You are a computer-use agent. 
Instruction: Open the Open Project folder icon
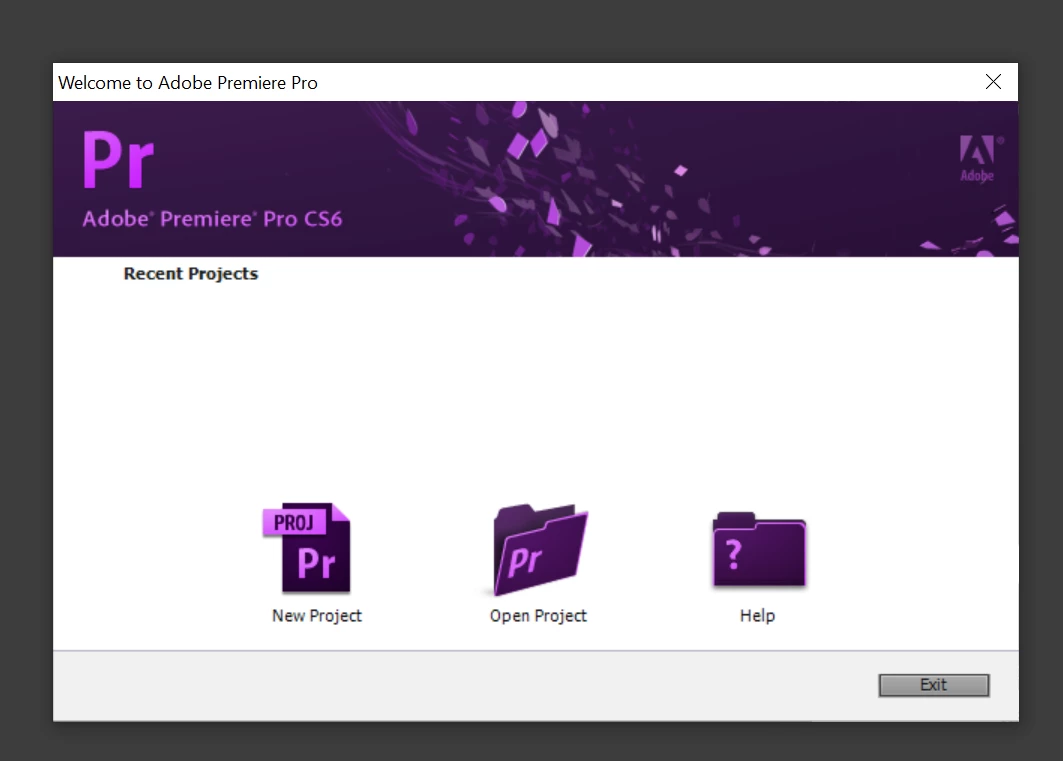pos(540,550)
